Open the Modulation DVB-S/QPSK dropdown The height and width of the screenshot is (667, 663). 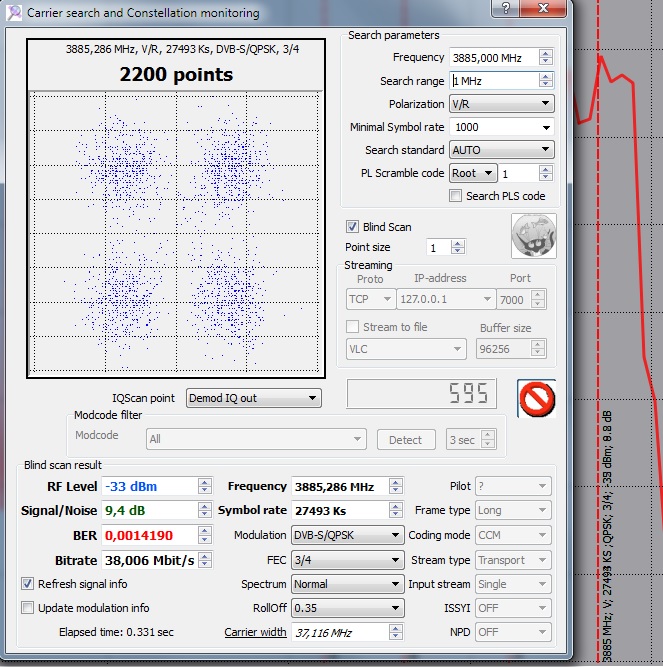pos(347,535)
